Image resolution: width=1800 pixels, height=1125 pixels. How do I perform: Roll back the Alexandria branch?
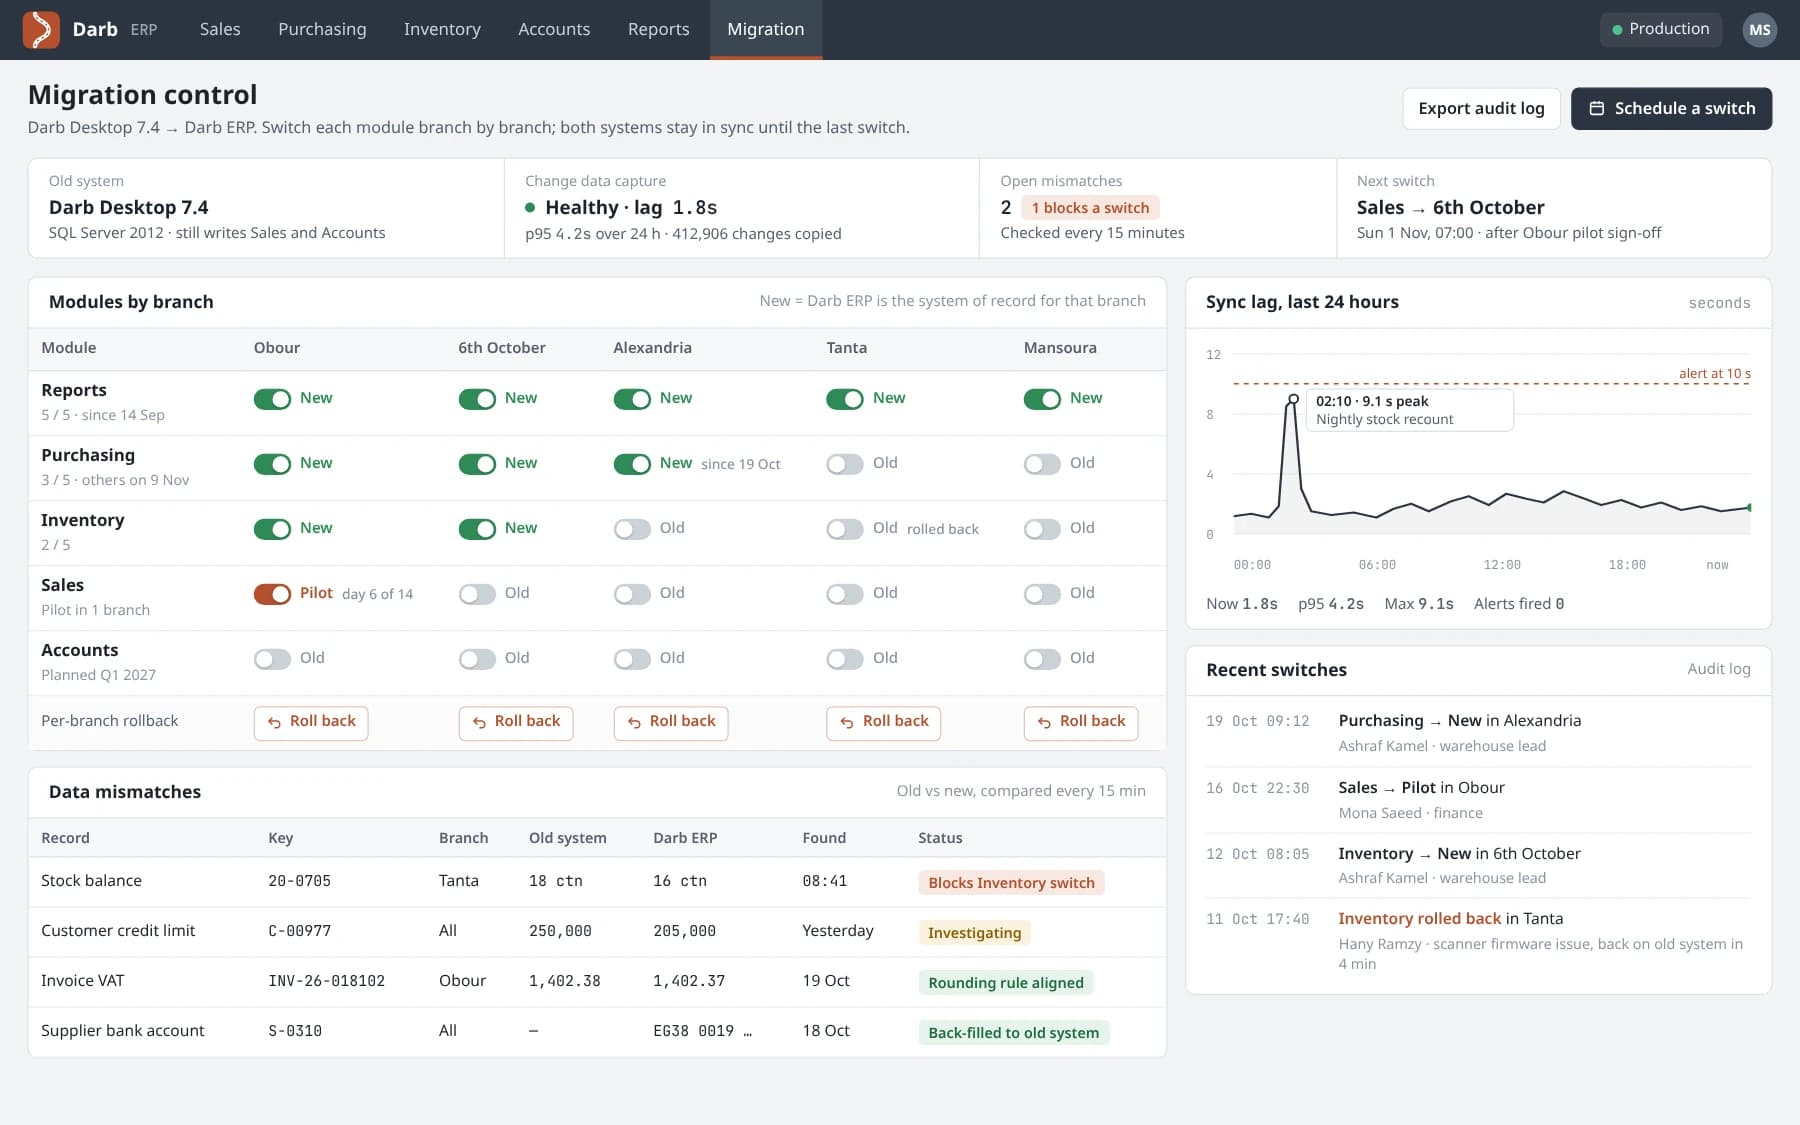coord(671,722)
